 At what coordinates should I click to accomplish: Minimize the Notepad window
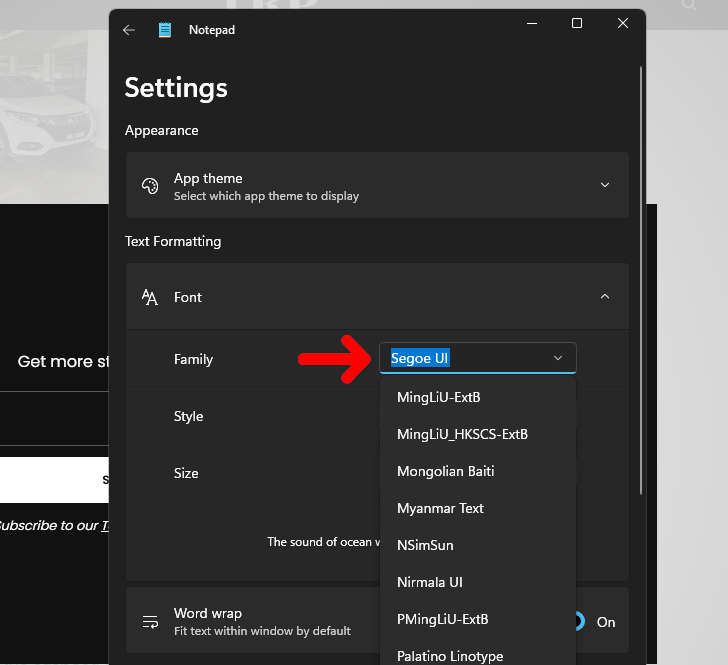click(532, 23)
